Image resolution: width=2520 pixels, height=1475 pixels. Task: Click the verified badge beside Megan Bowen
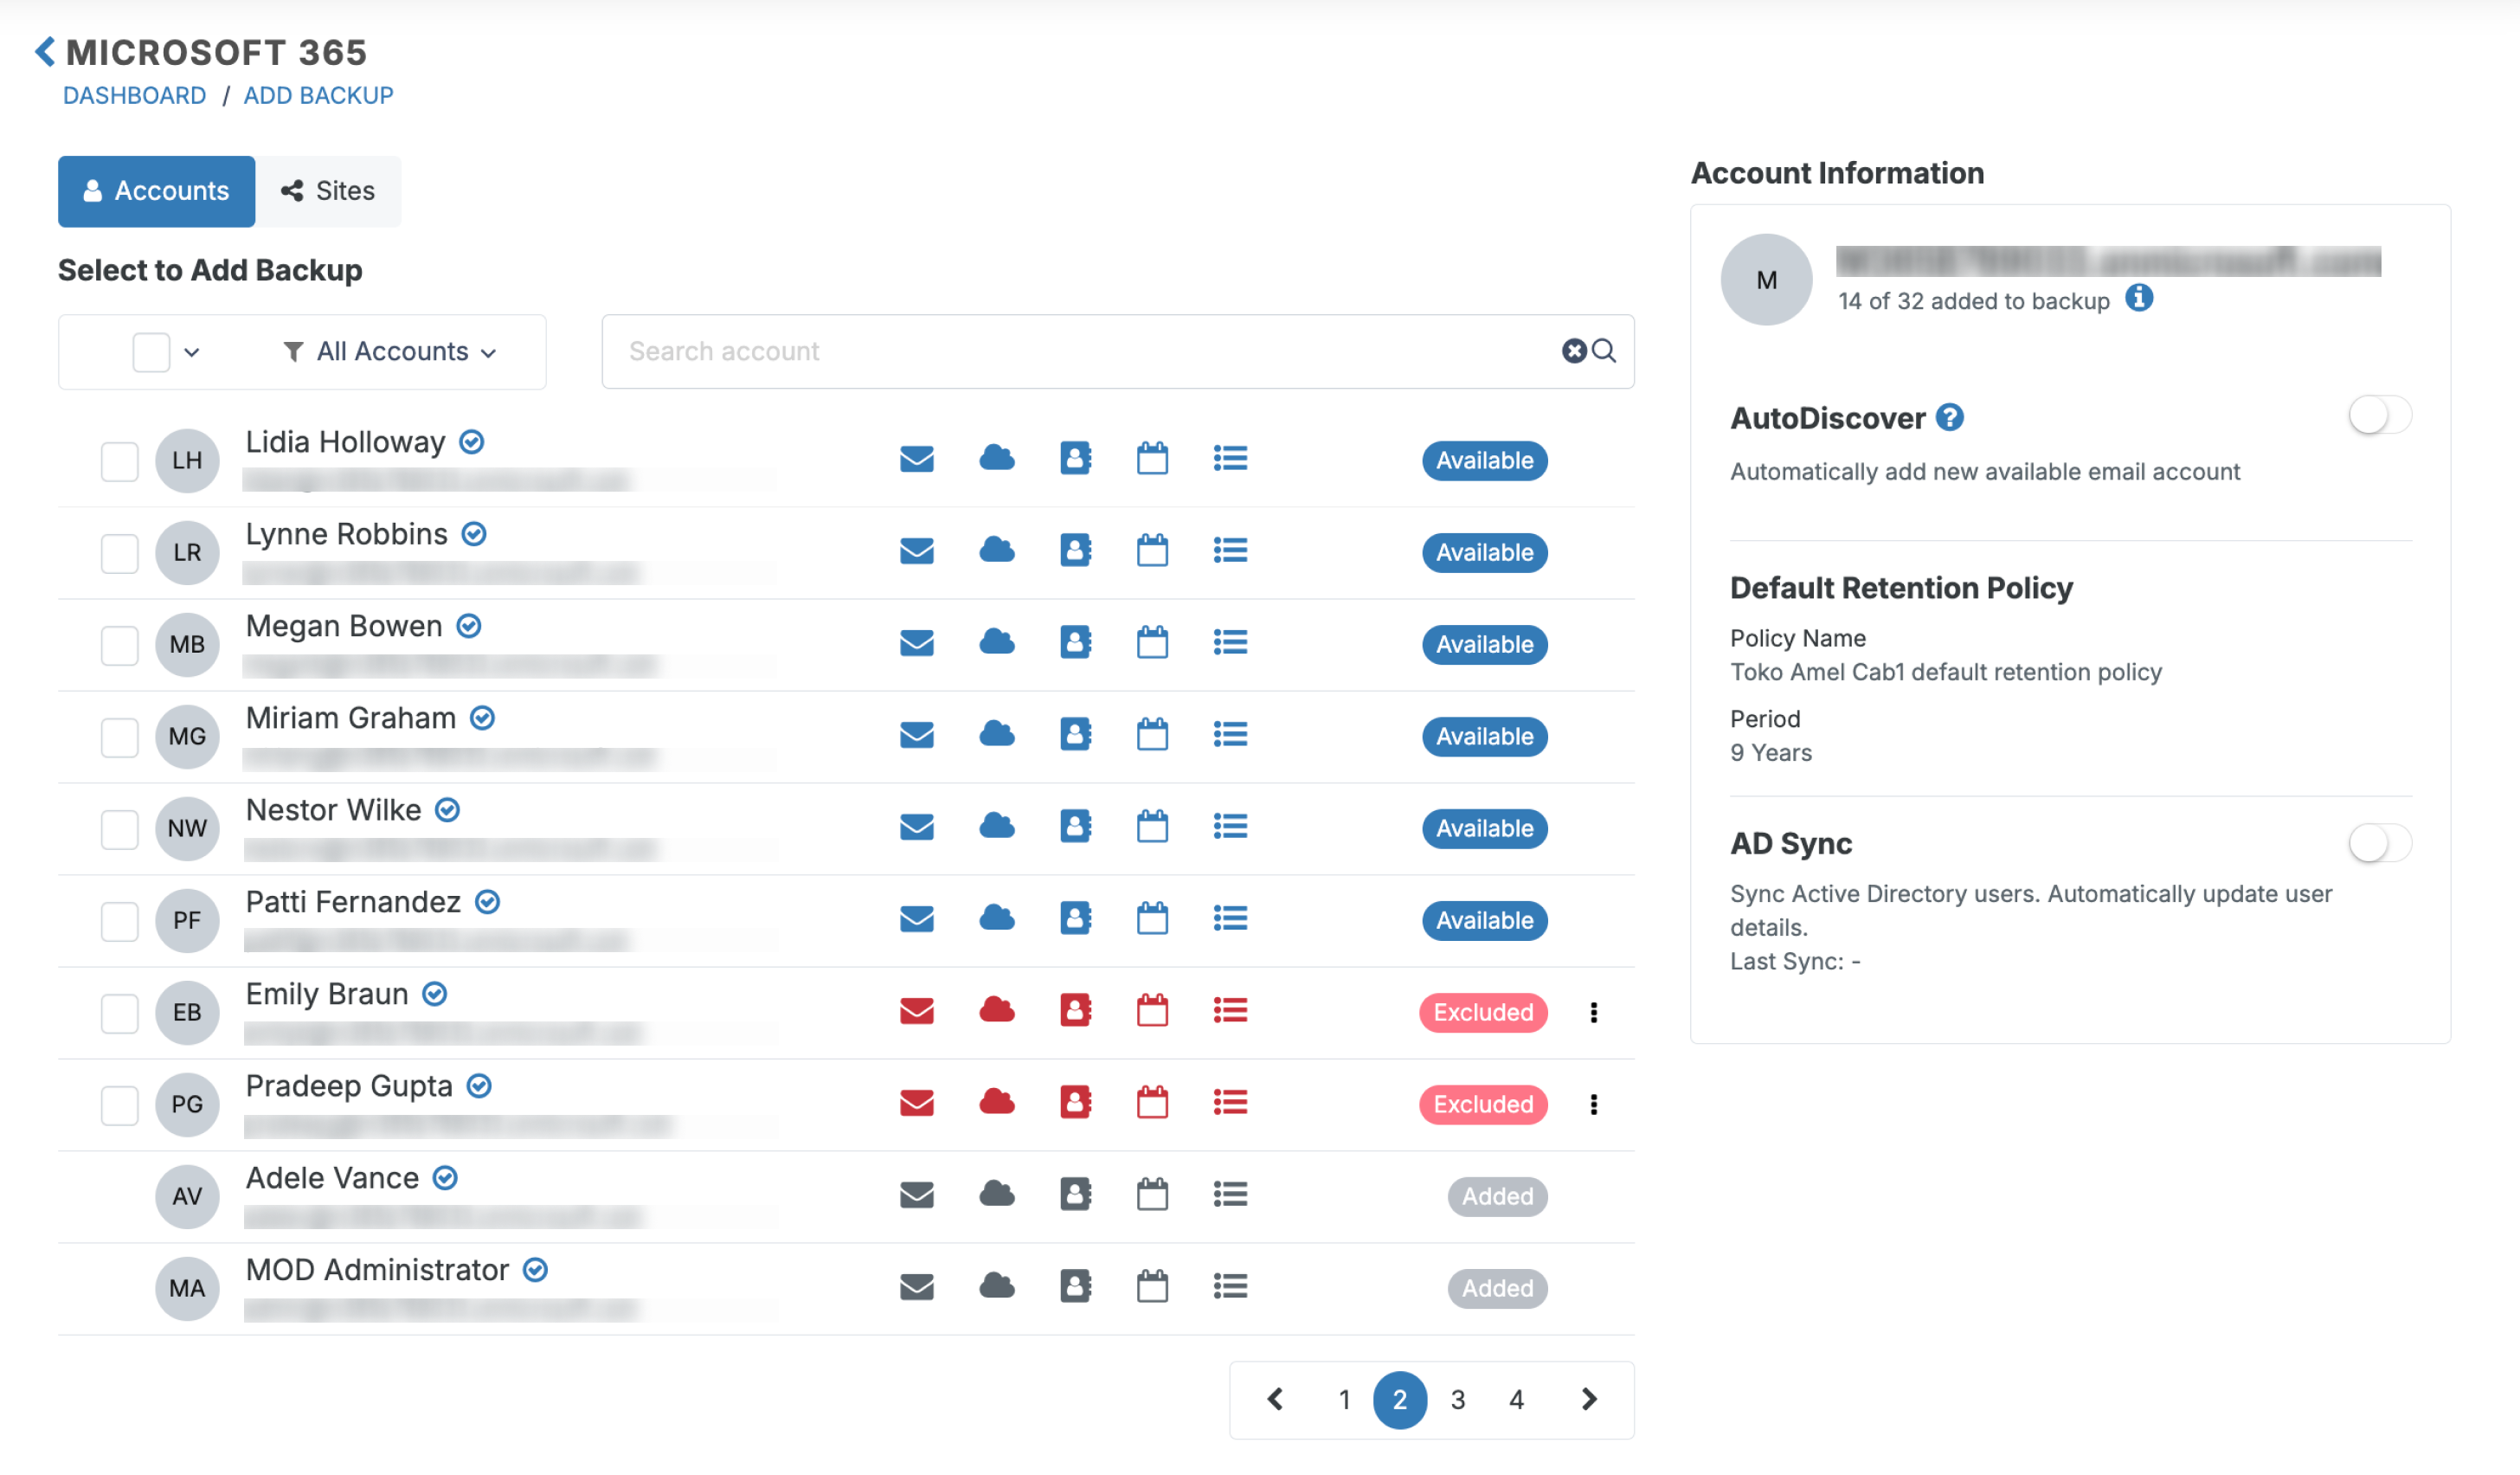point(469,626)
